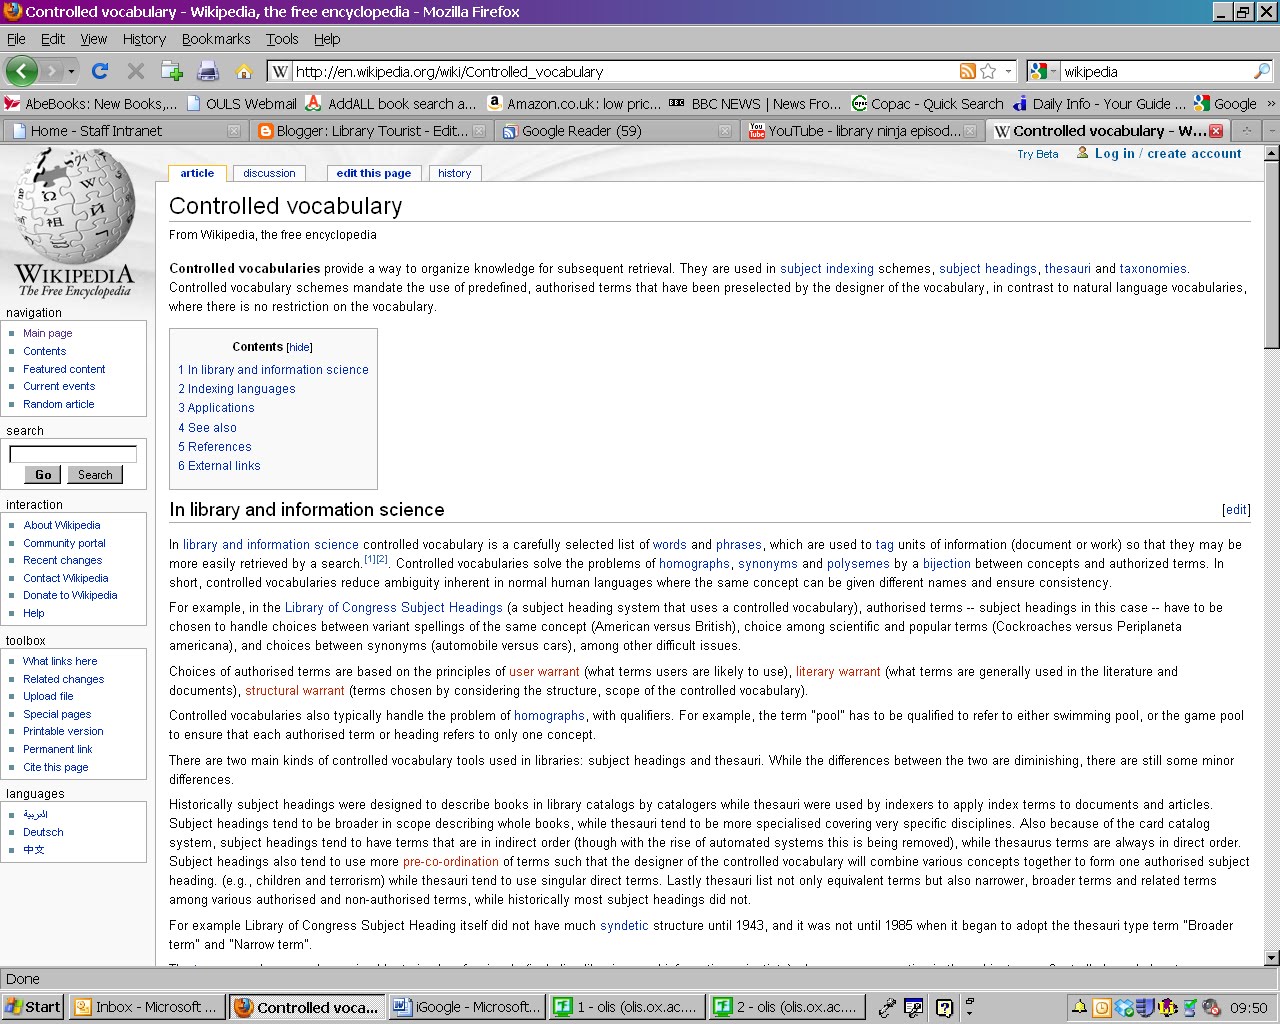Go back with the green Back arrow
Viewport: 1280px width, 1024px height.
point(22,71)
